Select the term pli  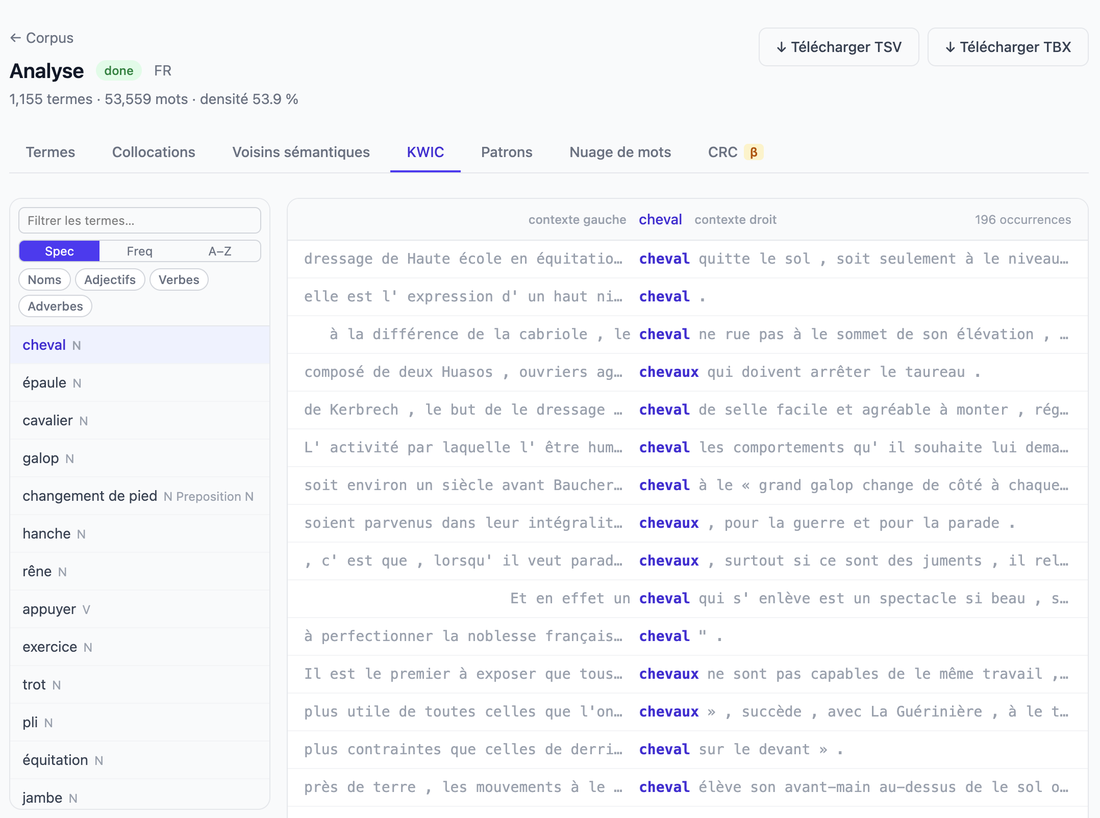point(140,723)
